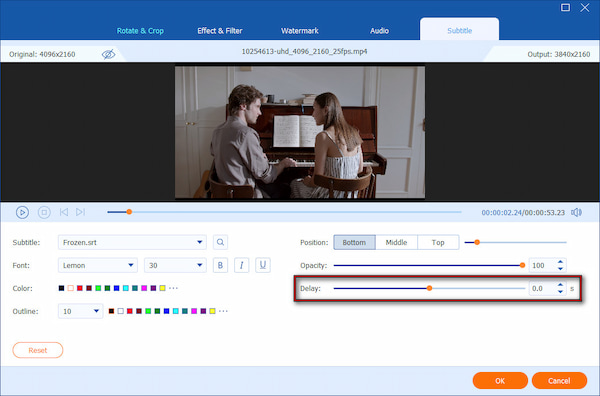This screenshot has height=396, width=600.
Task: Click the piano video preview frame
Action: tap(300, 132)
